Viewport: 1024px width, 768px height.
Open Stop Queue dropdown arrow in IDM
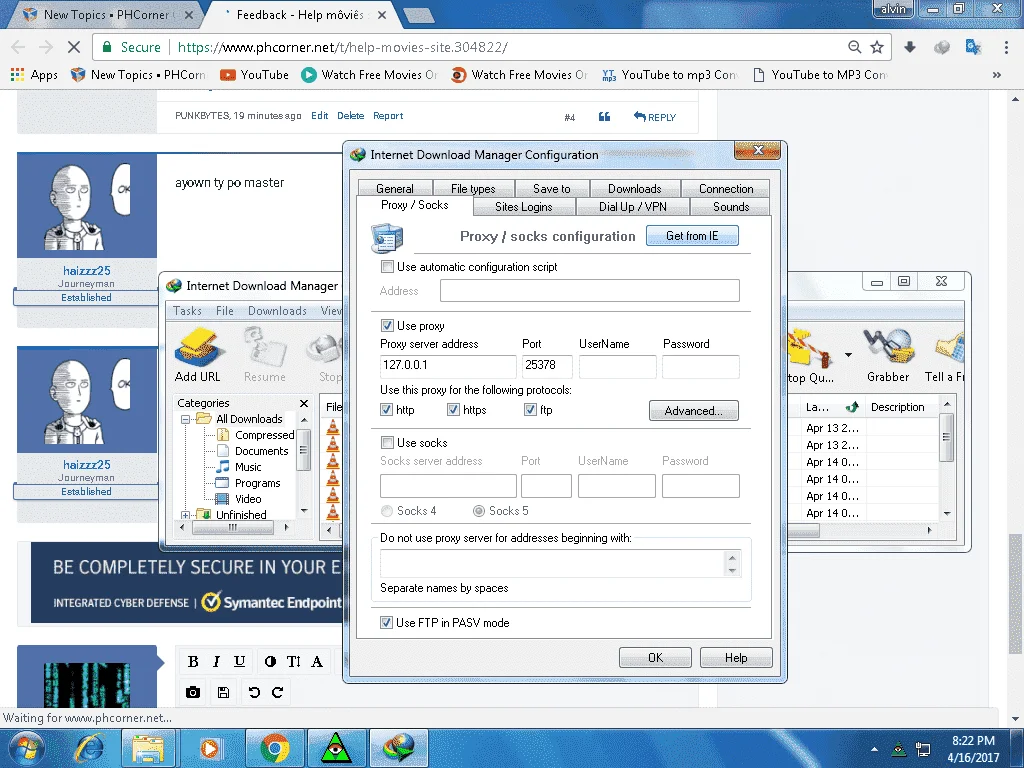coord(848,355)
